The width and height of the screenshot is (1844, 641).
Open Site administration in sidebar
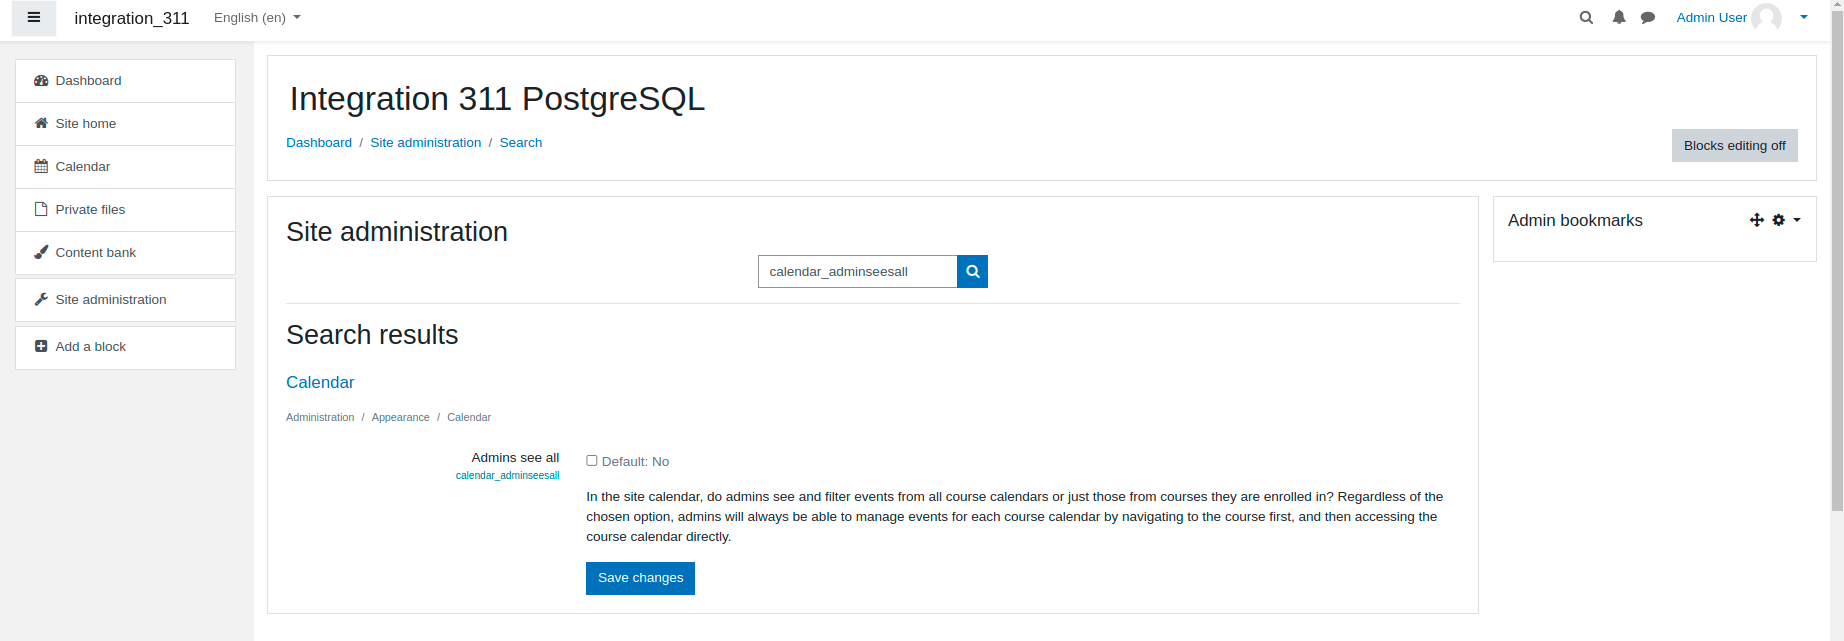(x=126, y=300)
